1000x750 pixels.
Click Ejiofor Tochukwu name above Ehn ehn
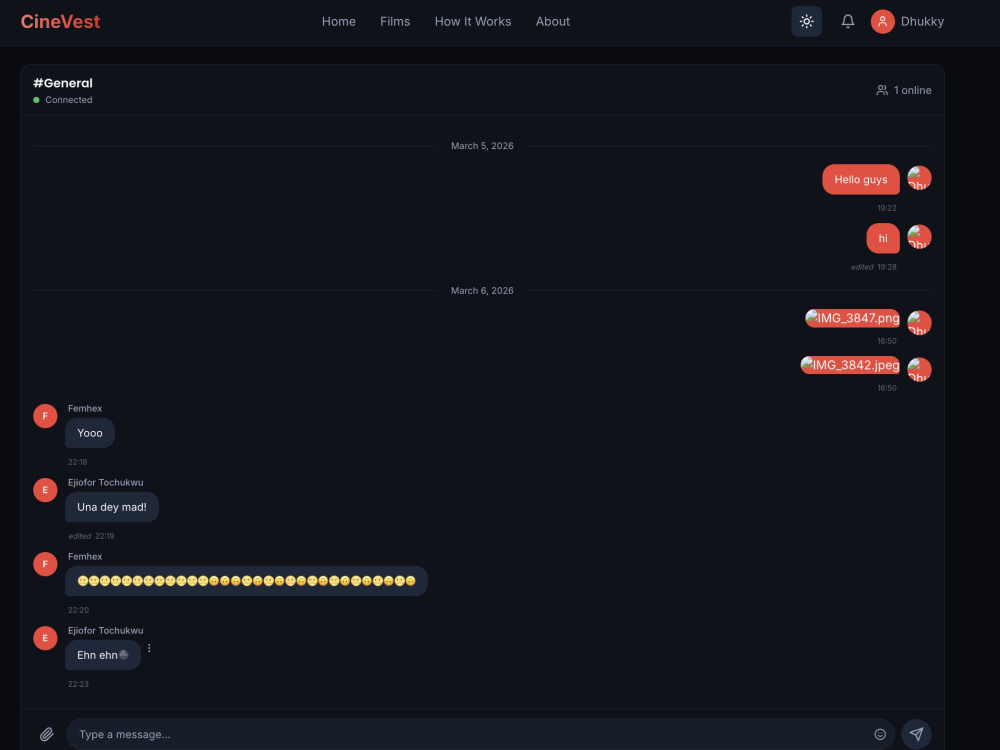pyautogui.click(x=106, y=631)
